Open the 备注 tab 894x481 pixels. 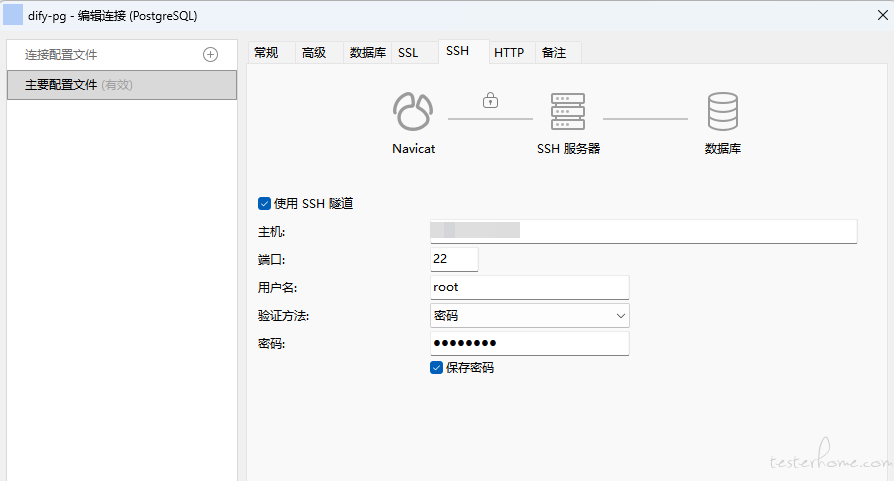[554, 52]
